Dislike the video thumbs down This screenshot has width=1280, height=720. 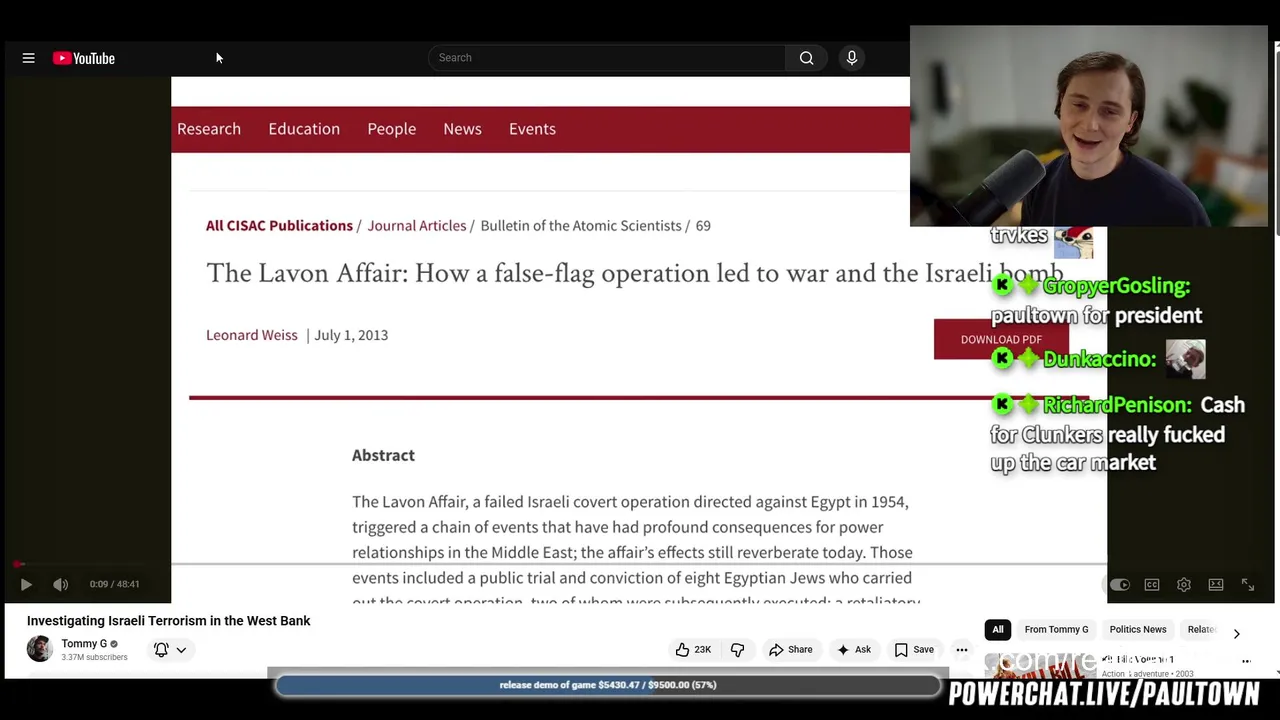[737, 650]
